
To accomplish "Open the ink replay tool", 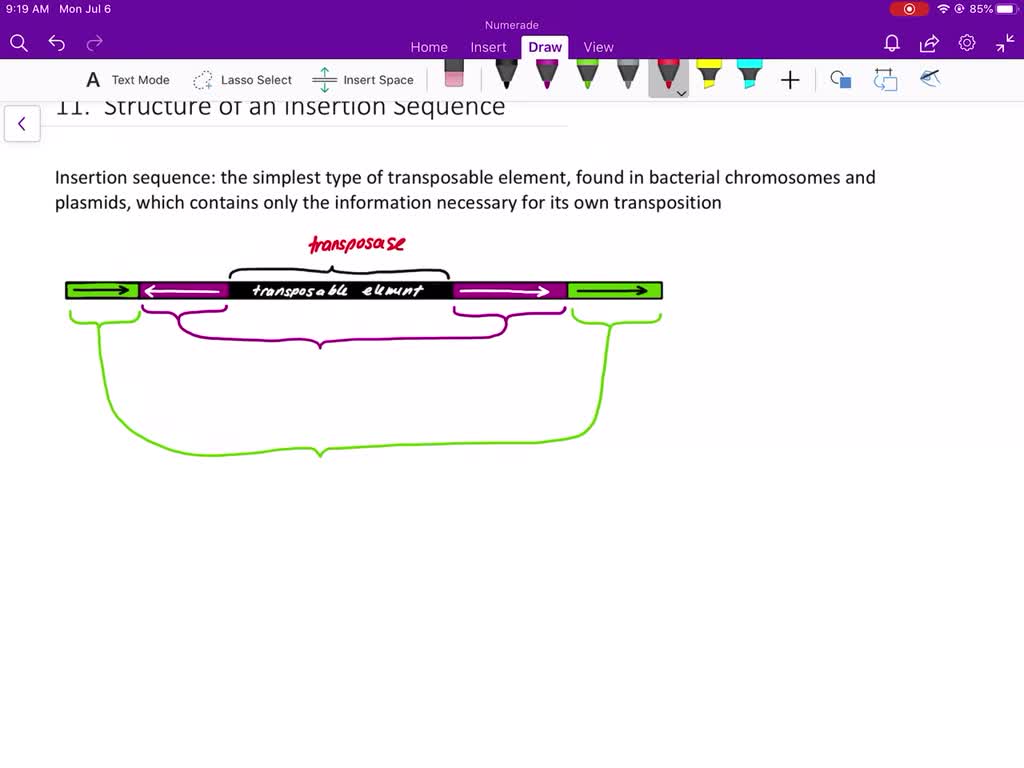I will tap(929, 78).
